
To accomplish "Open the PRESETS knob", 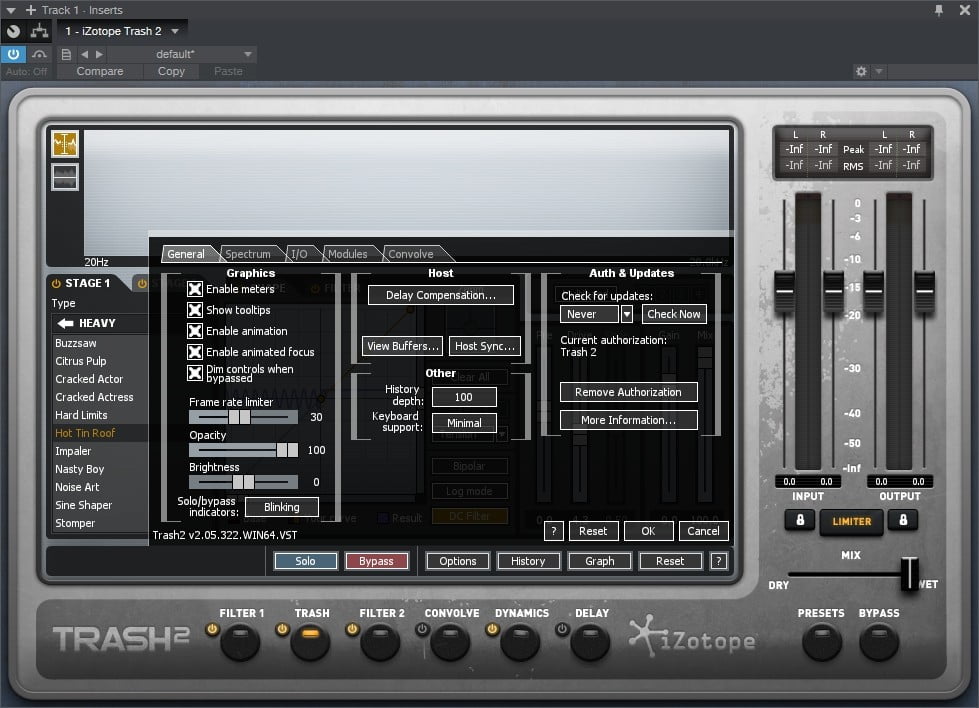I will [822, 642].
